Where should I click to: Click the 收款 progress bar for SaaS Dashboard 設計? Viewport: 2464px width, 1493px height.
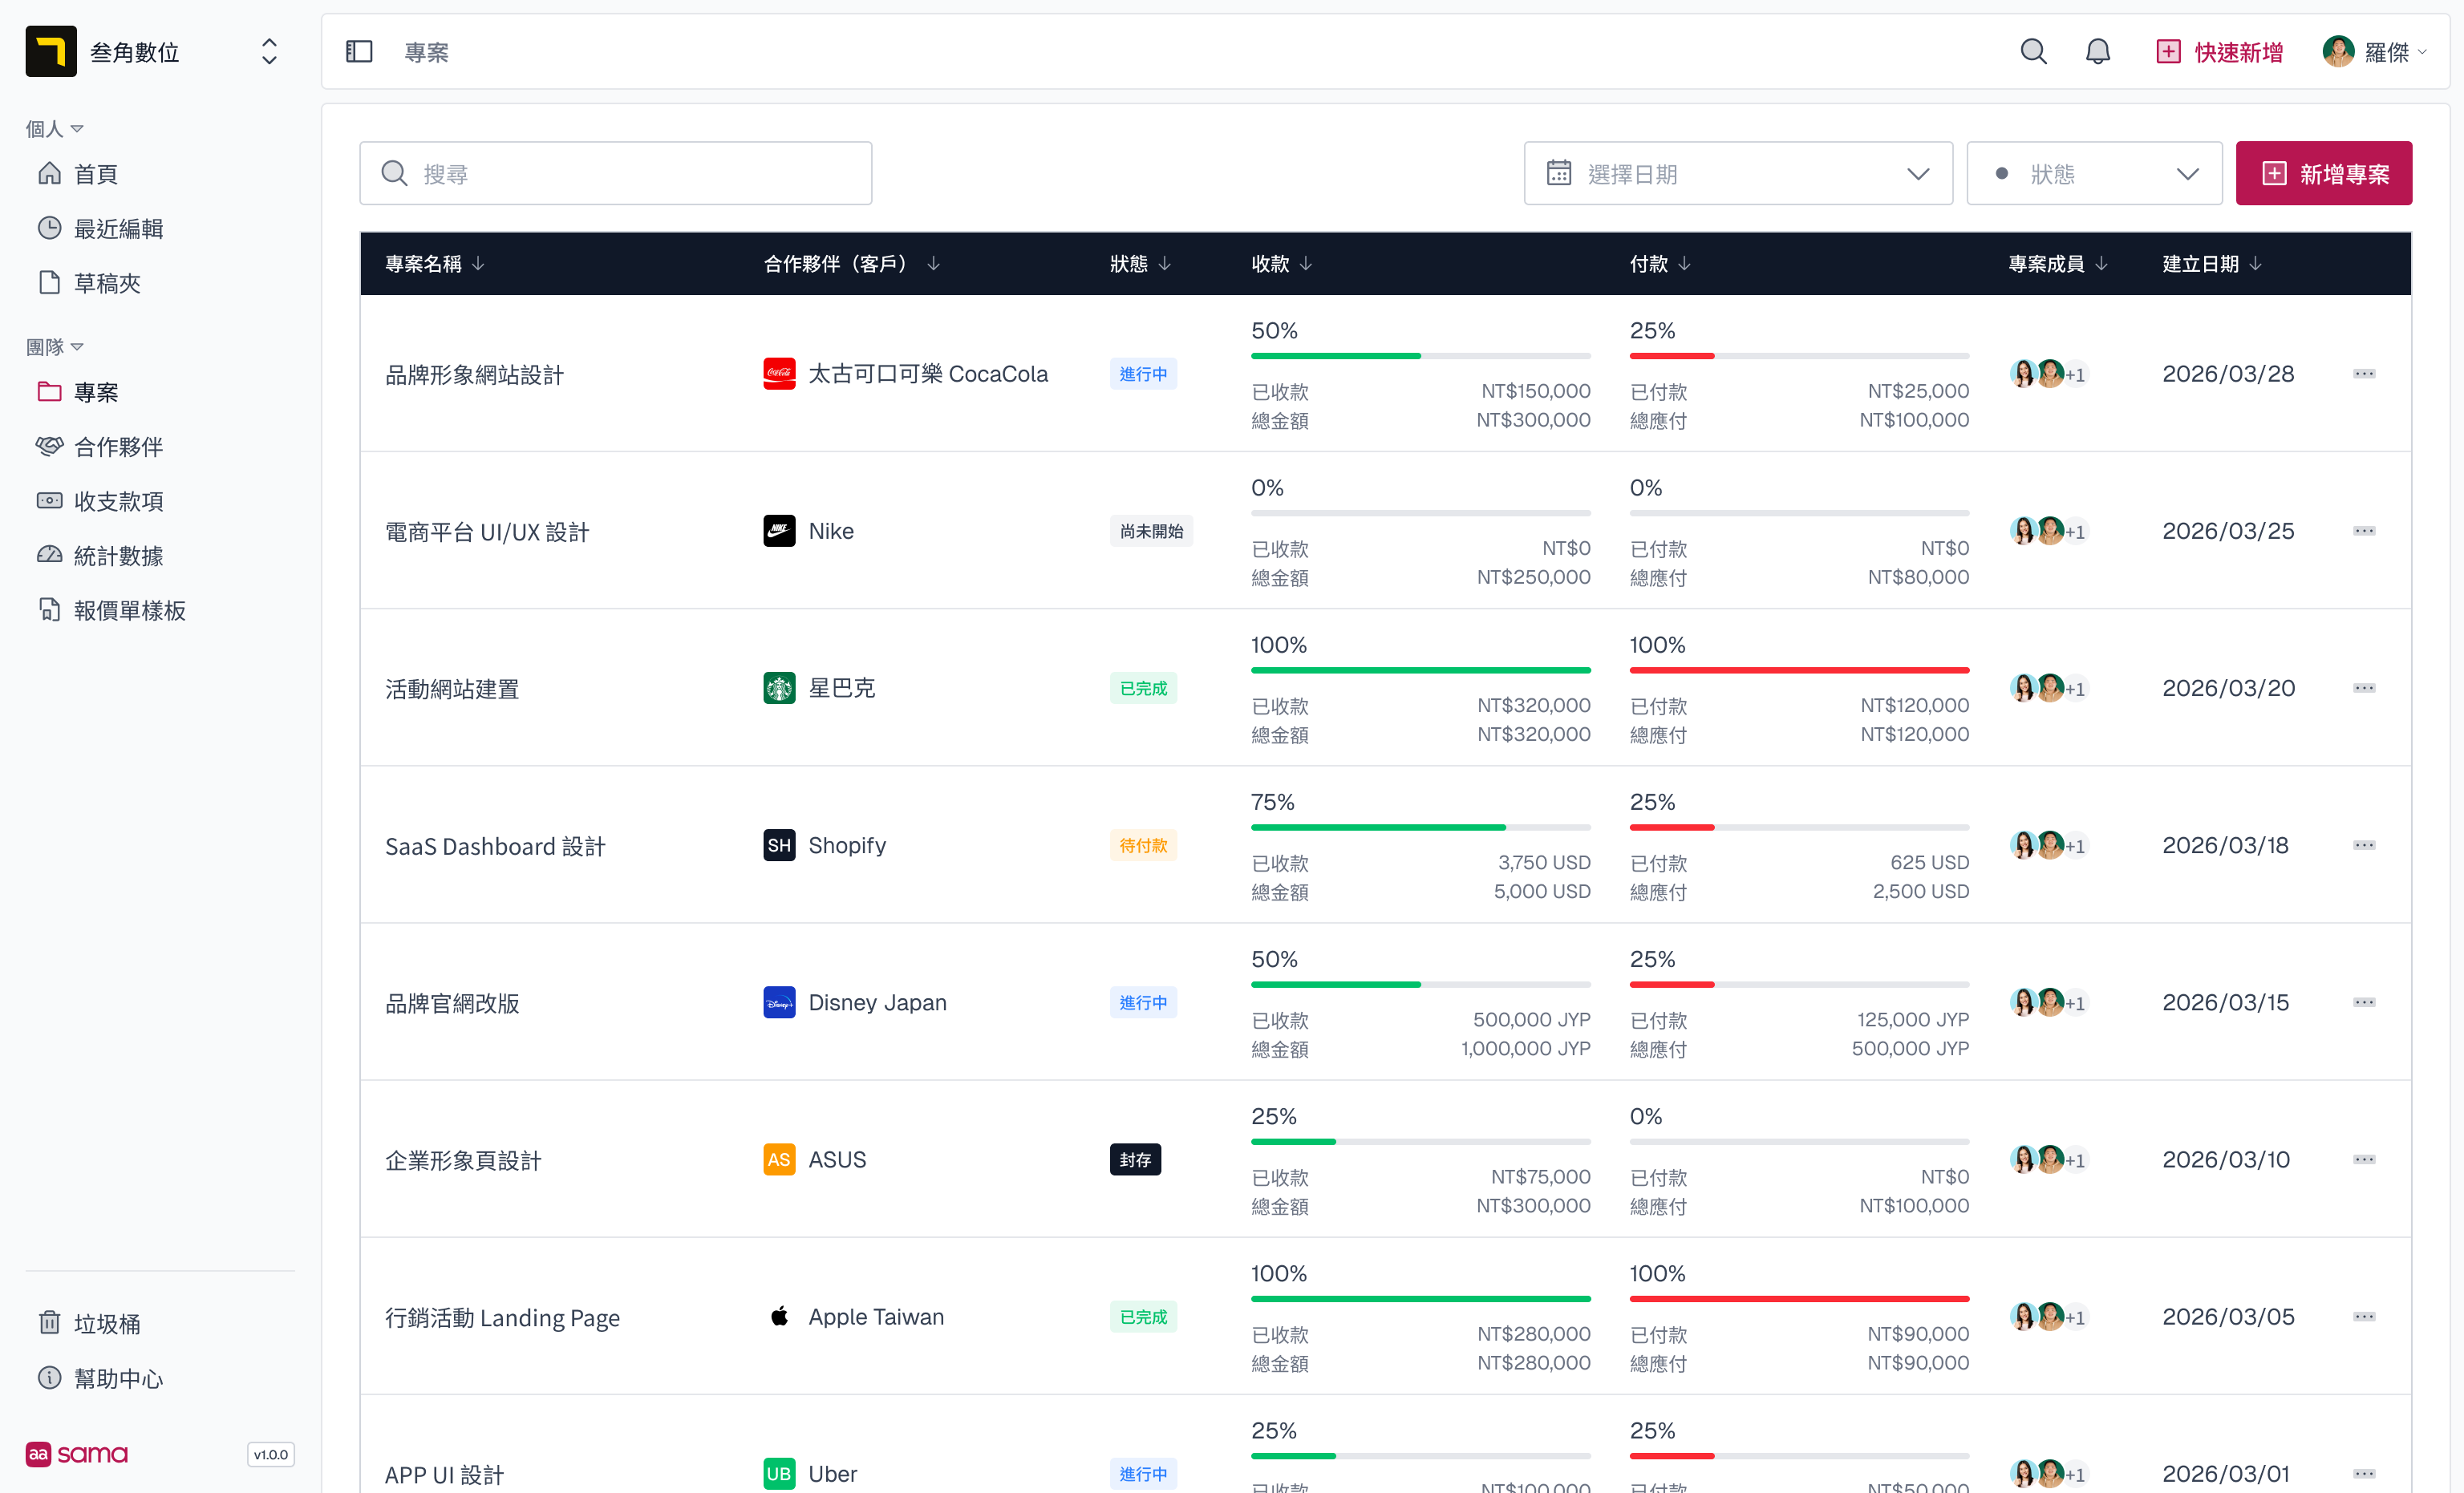(1420, 828)
